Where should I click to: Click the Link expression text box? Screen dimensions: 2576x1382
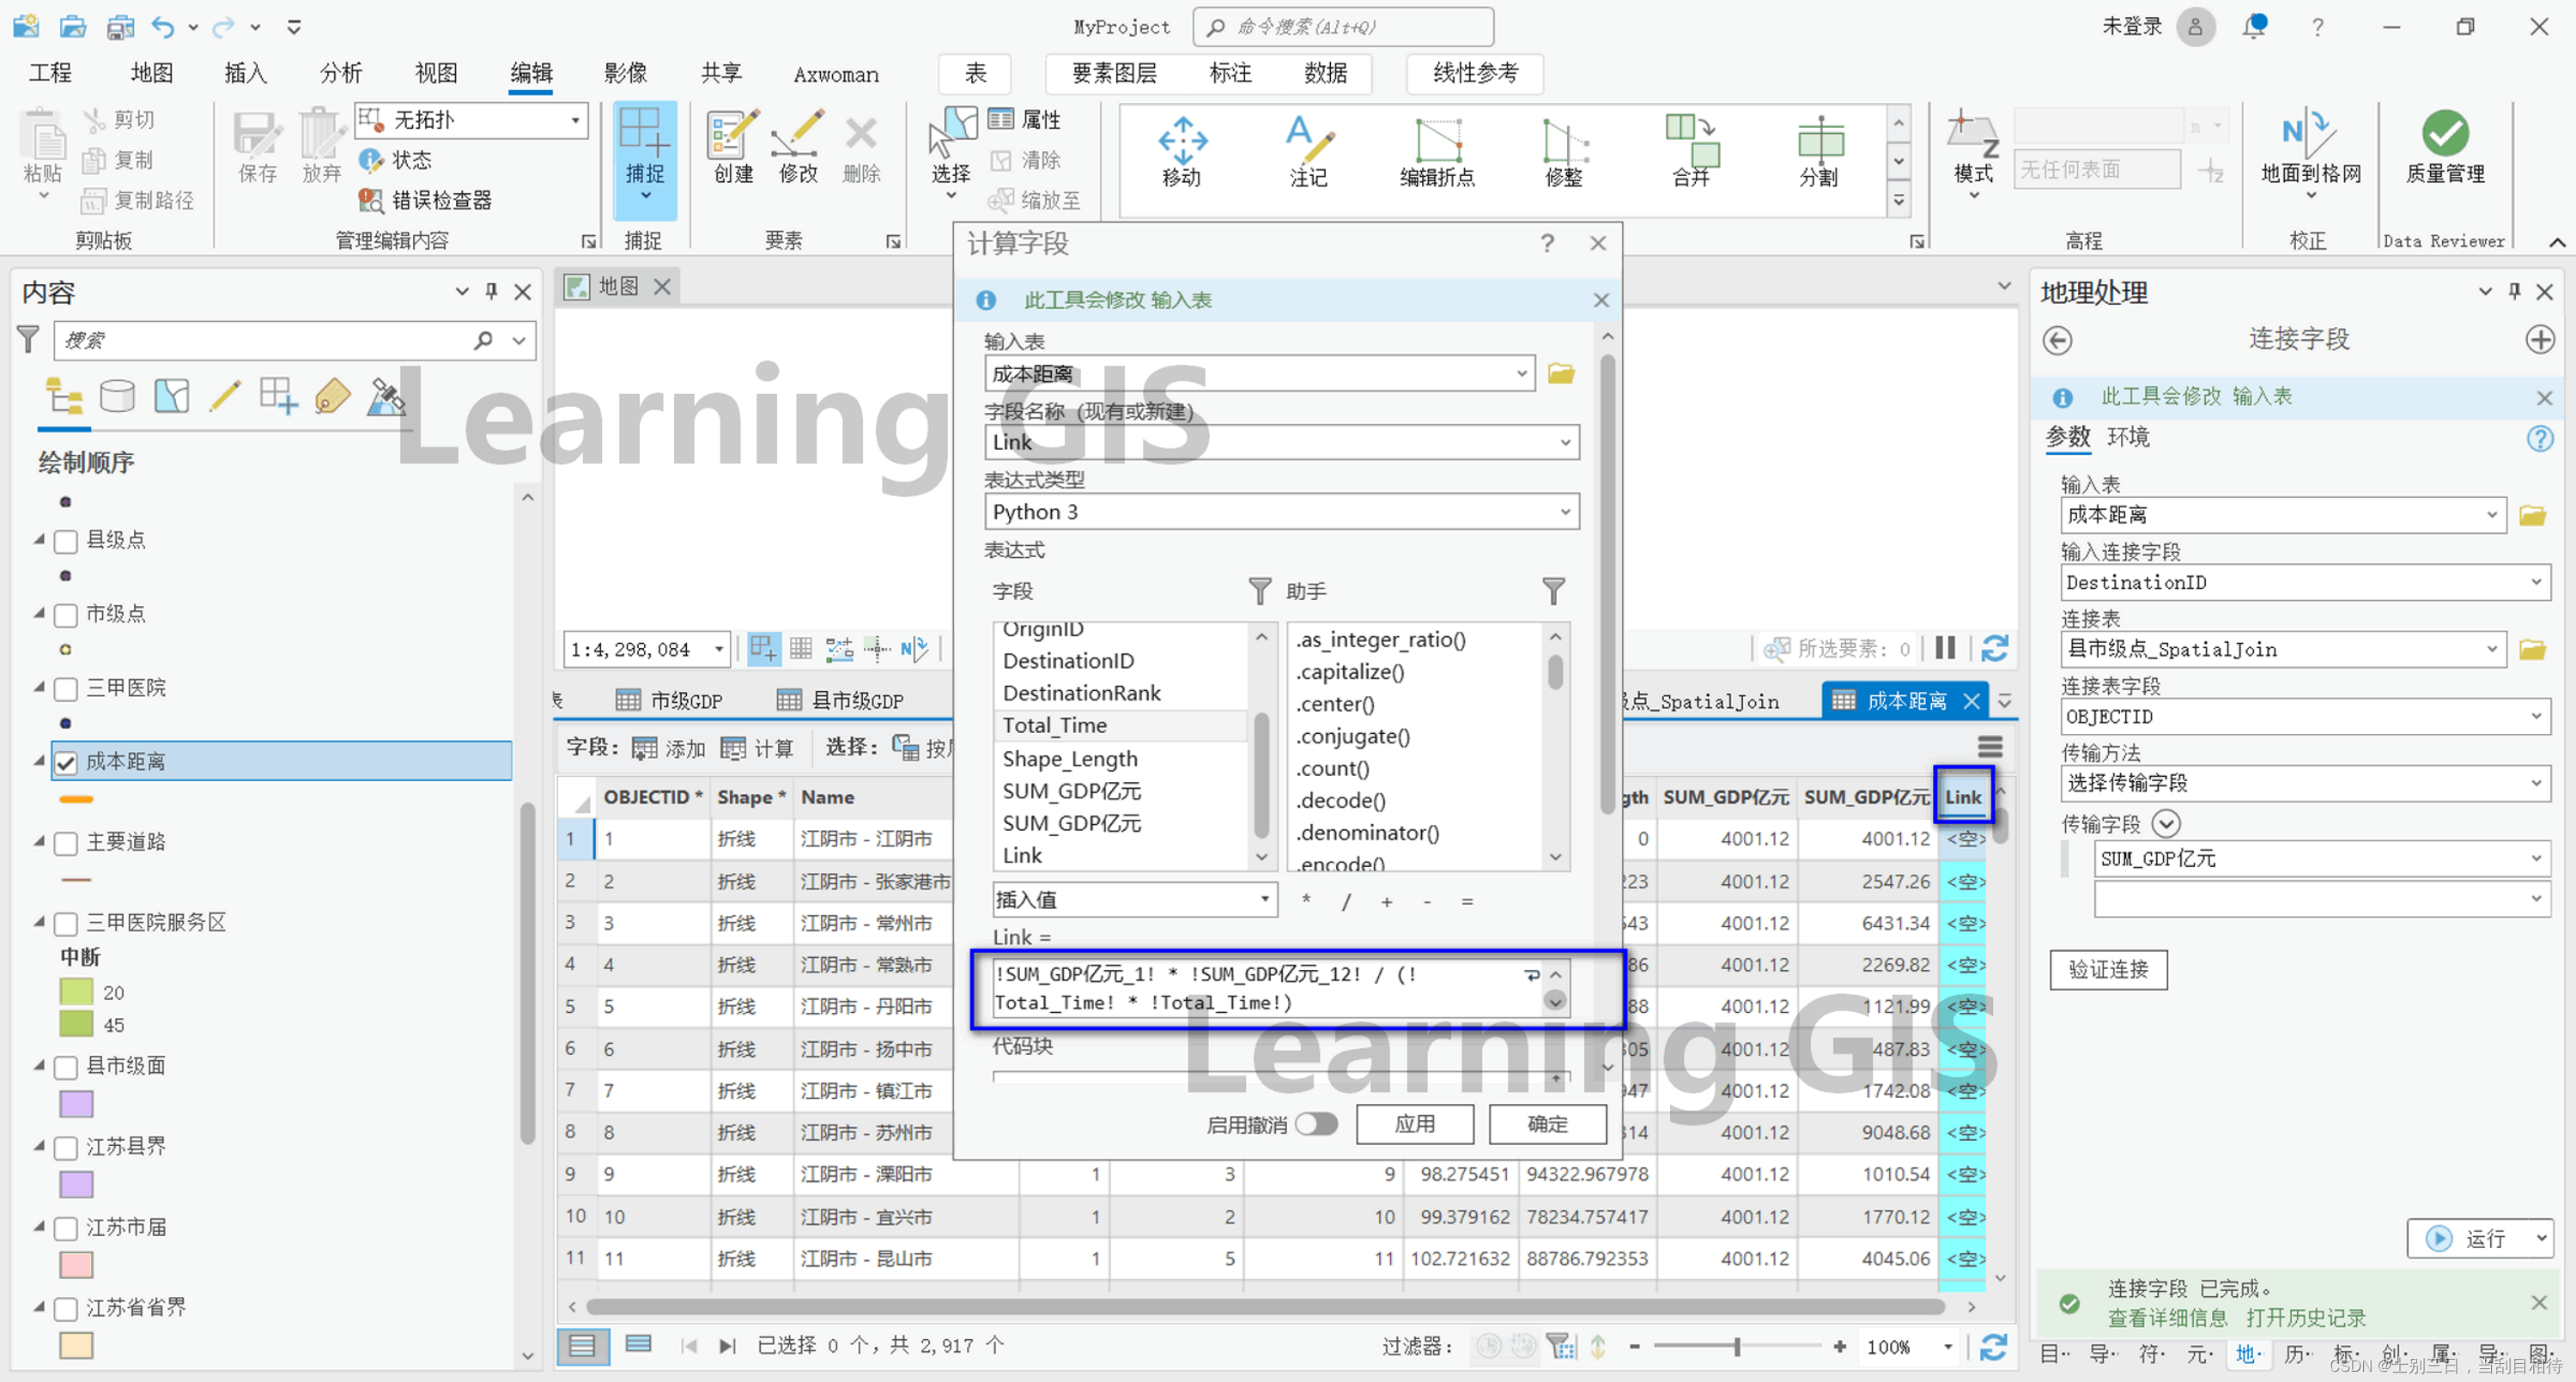(x=1250, y=988)
